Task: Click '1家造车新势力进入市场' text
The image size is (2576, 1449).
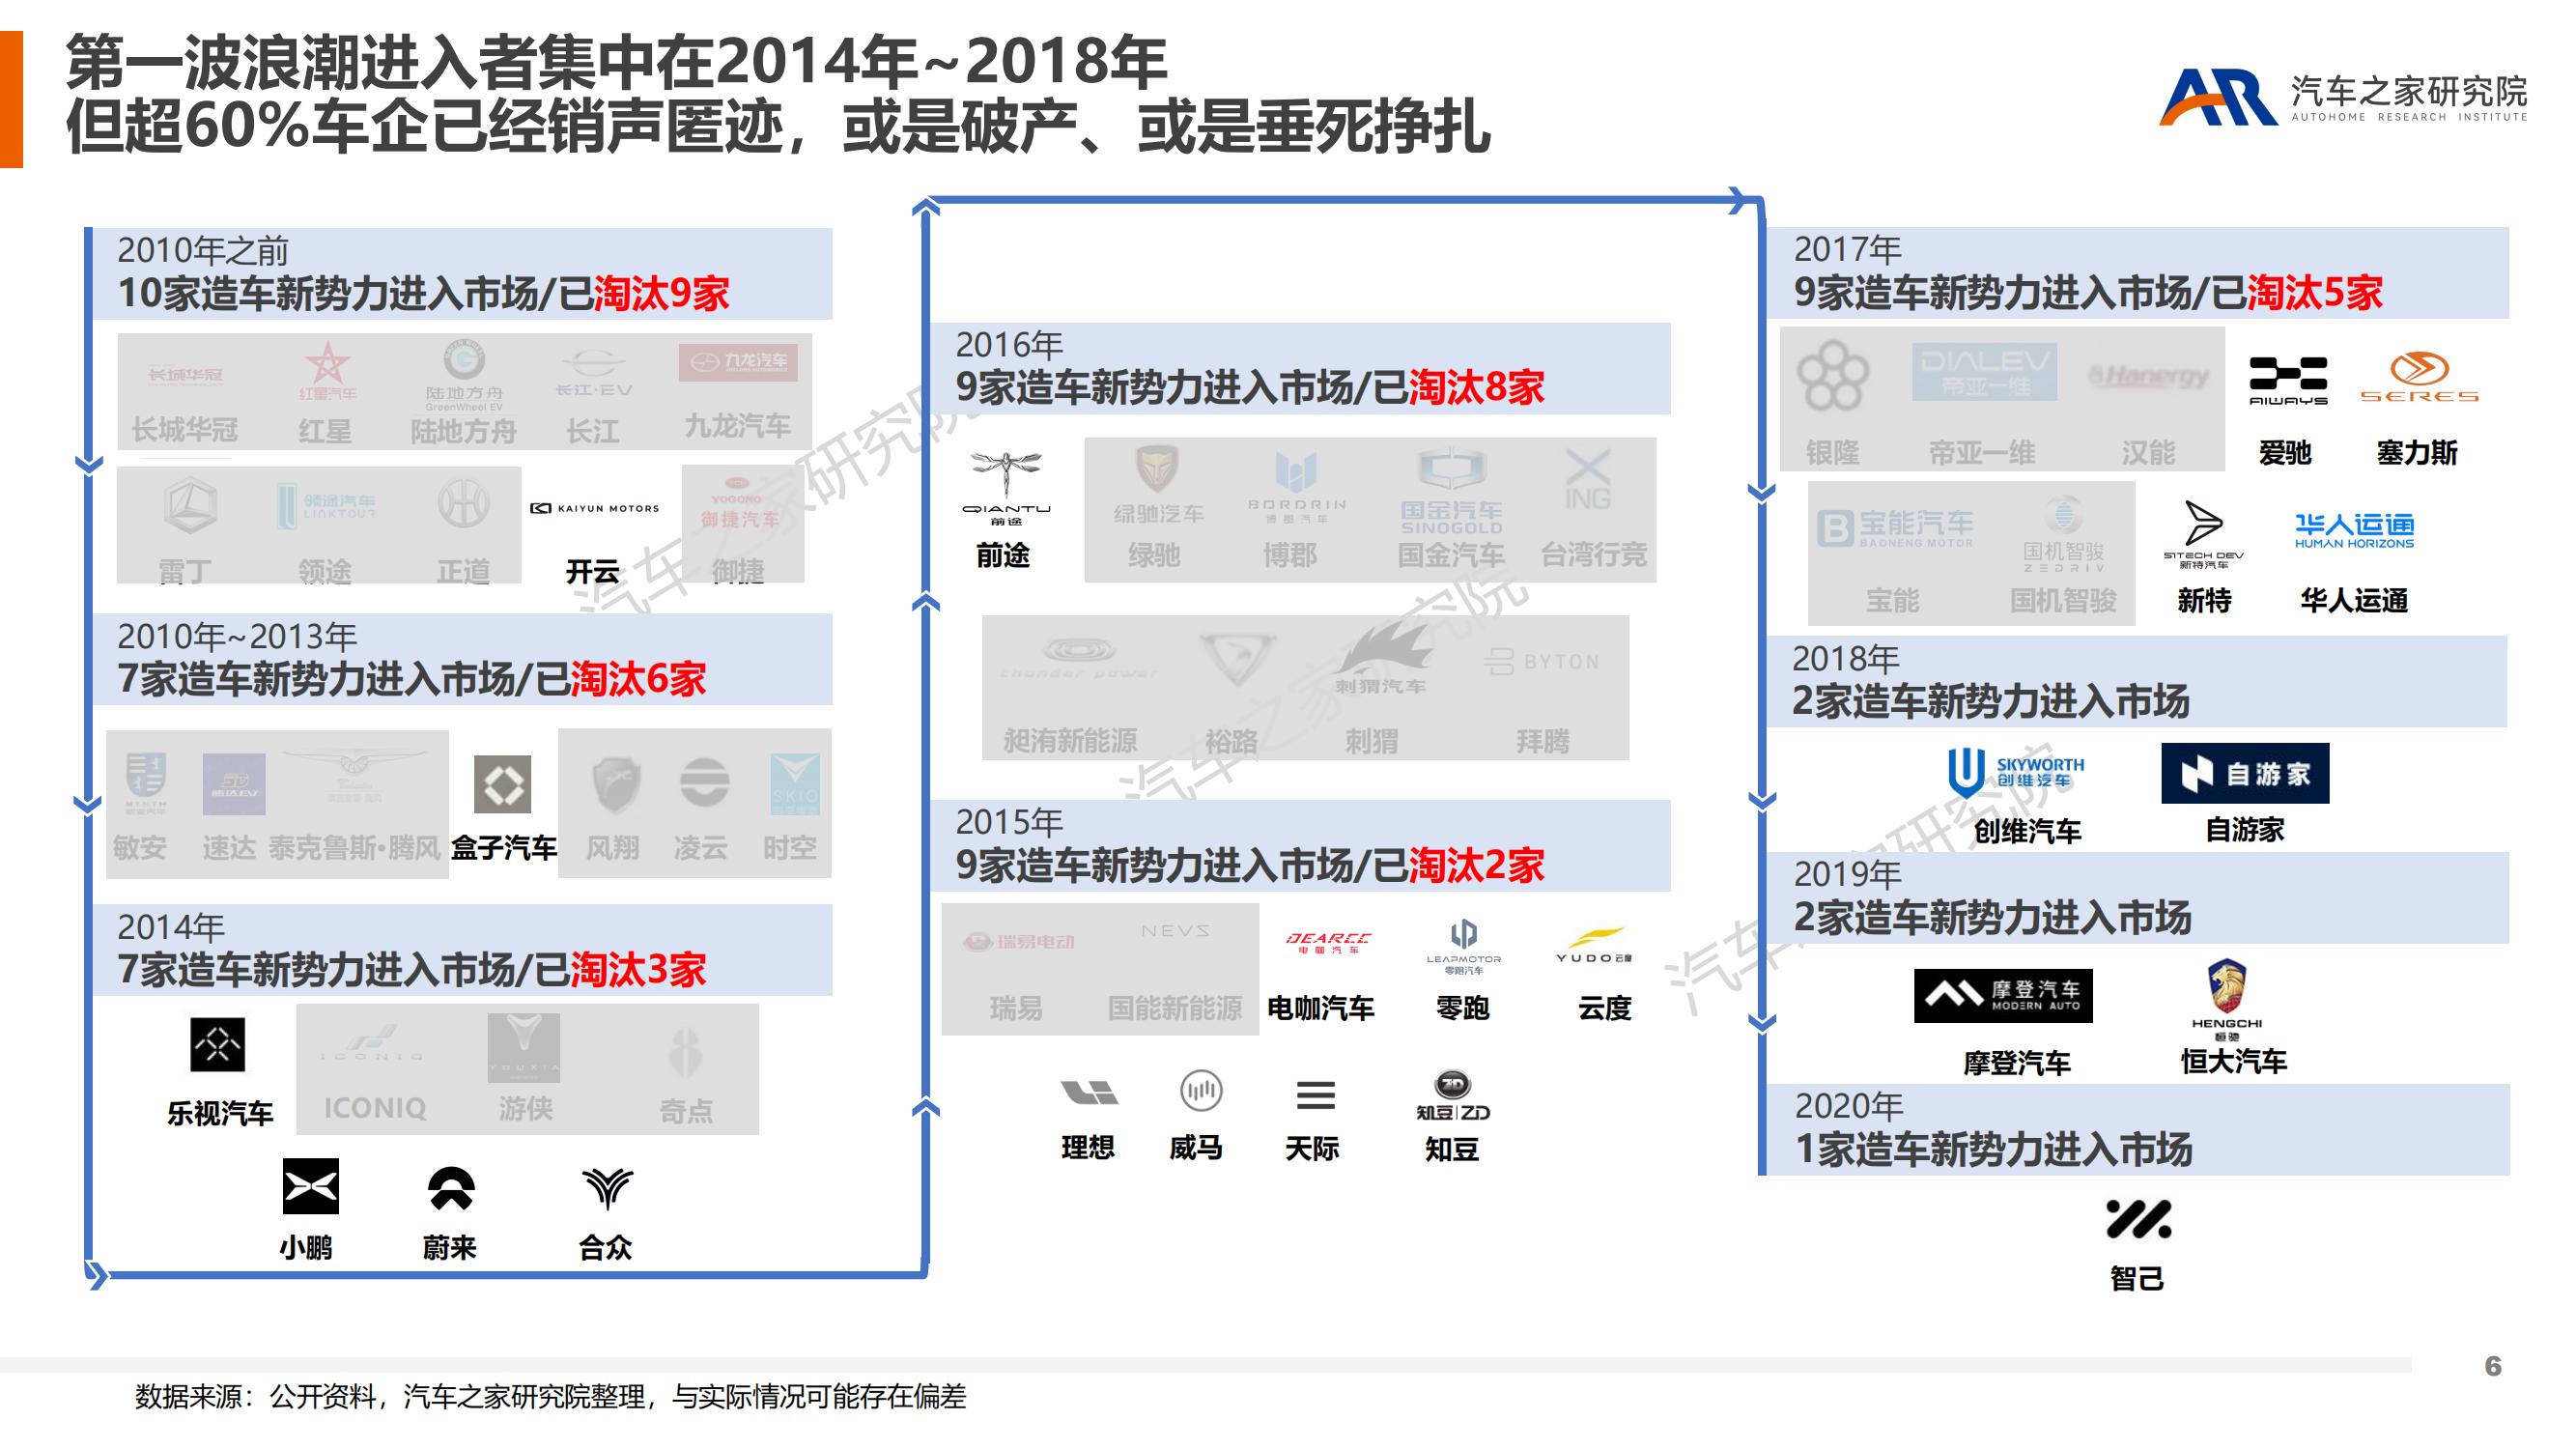Action: pos(1993,1150)
